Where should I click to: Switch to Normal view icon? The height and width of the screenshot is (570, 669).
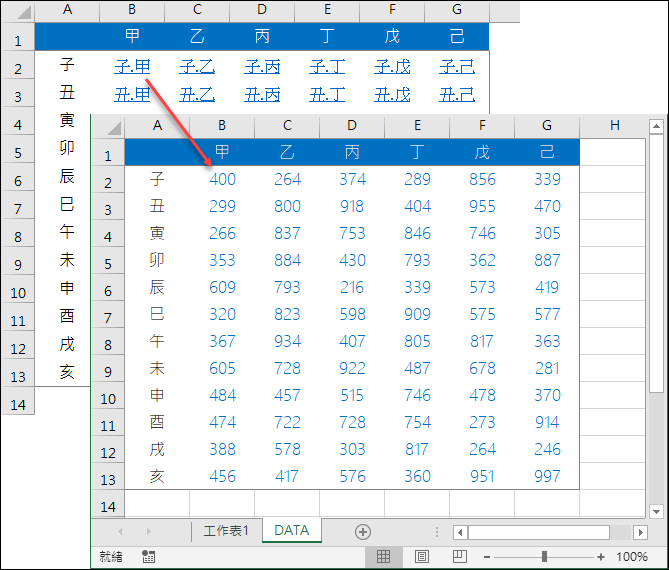tap(383, 556)
